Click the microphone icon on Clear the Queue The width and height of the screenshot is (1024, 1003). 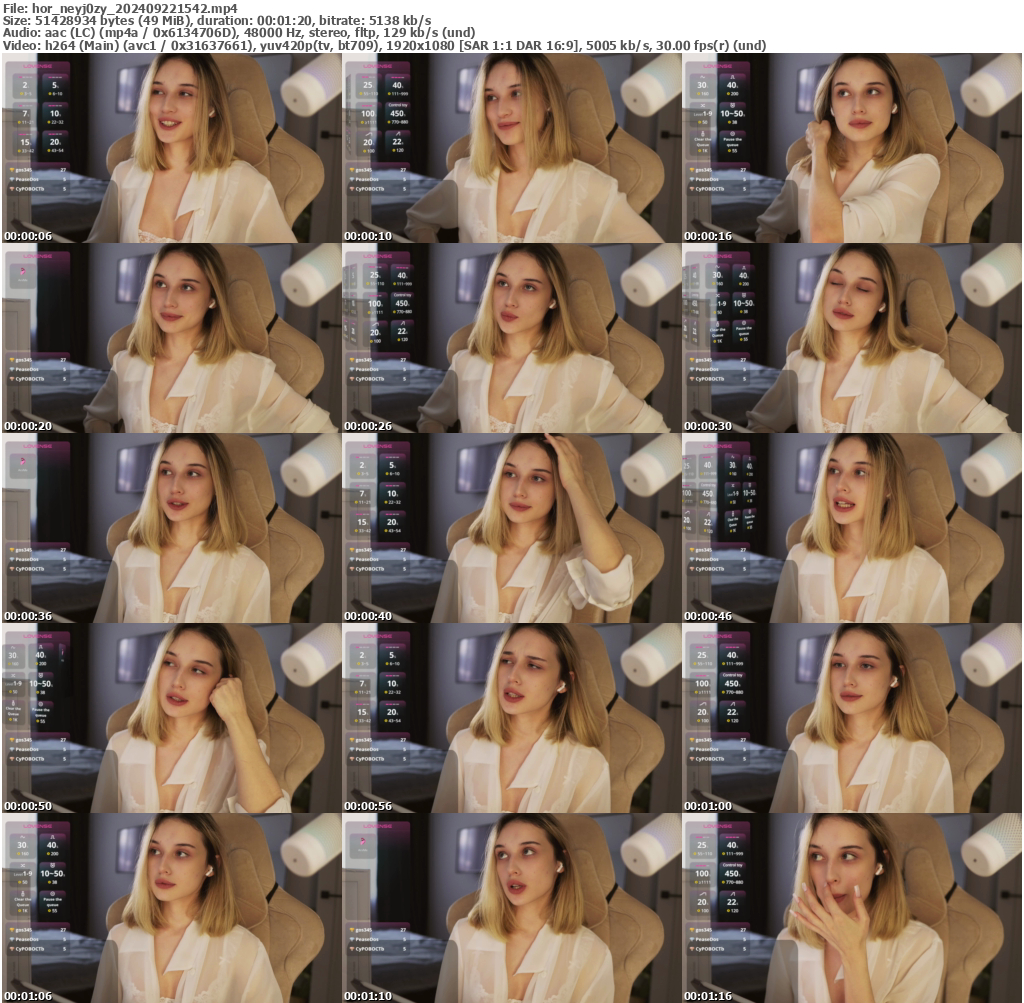pyautogui.click(x=703, y=133)
